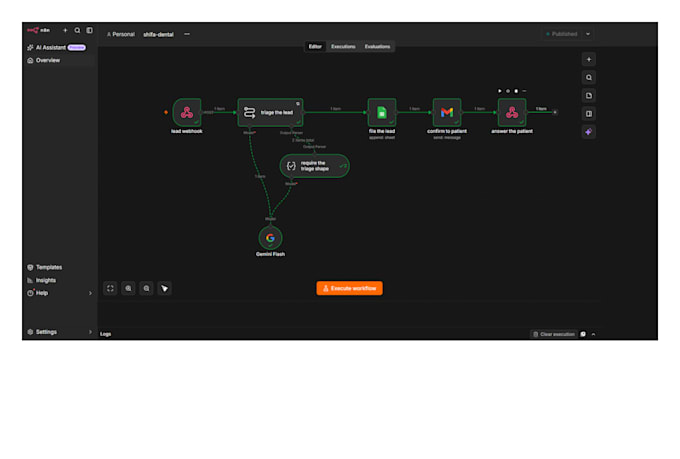The width and height of the screenshot is (680, 459).
Task: Click the pointer tool icon in canvas controls
Action: (164, 289)
